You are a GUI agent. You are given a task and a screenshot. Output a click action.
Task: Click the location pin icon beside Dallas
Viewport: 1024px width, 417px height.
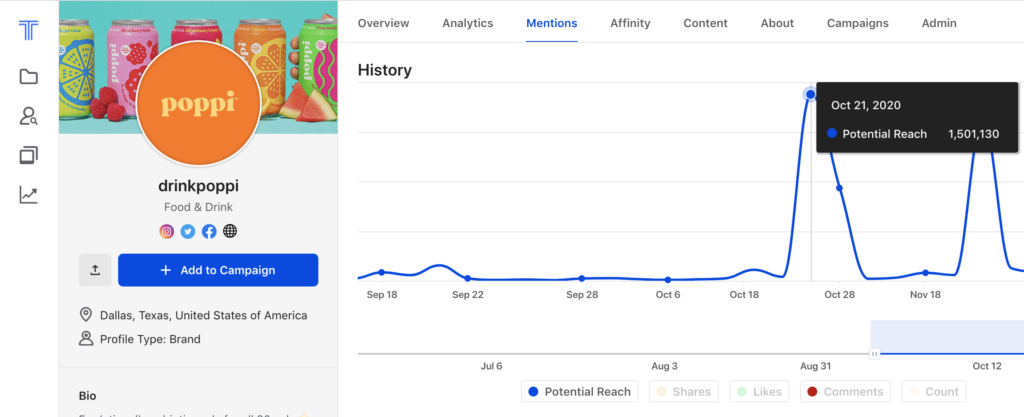click(86, 315)
